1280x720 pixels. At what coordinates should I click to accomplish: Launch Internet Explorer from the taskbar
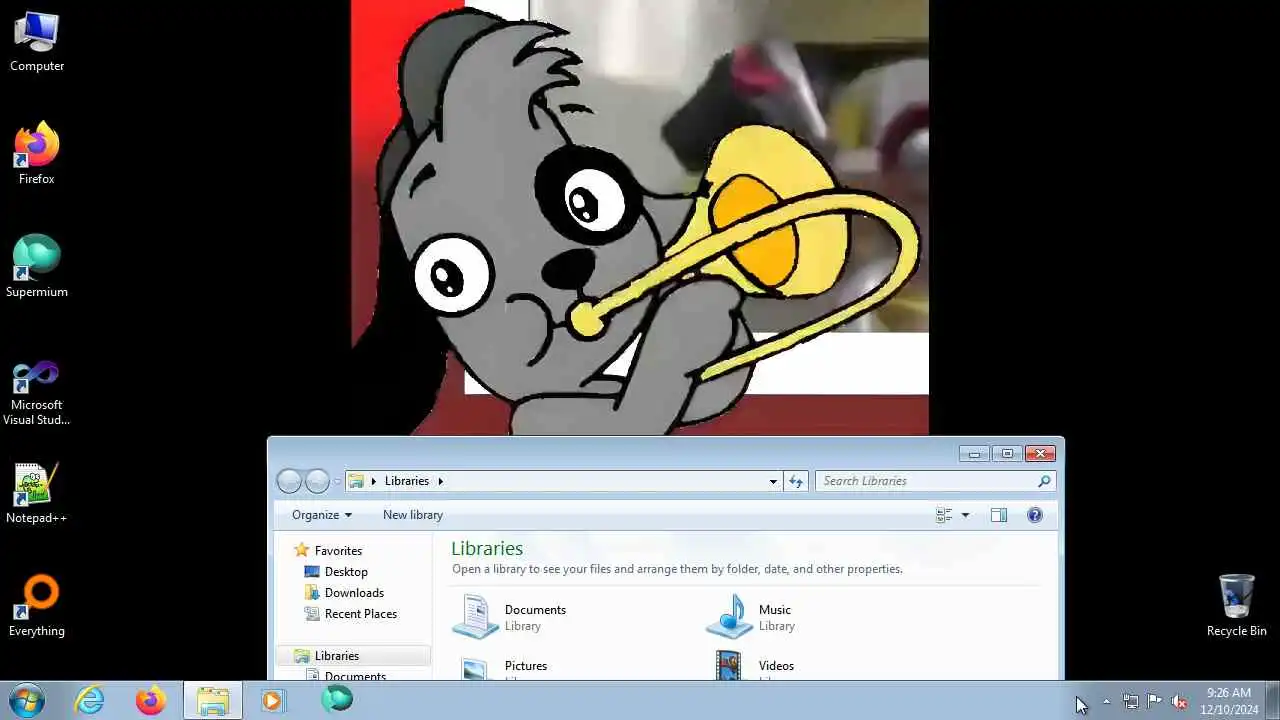[x=90, y=700]
